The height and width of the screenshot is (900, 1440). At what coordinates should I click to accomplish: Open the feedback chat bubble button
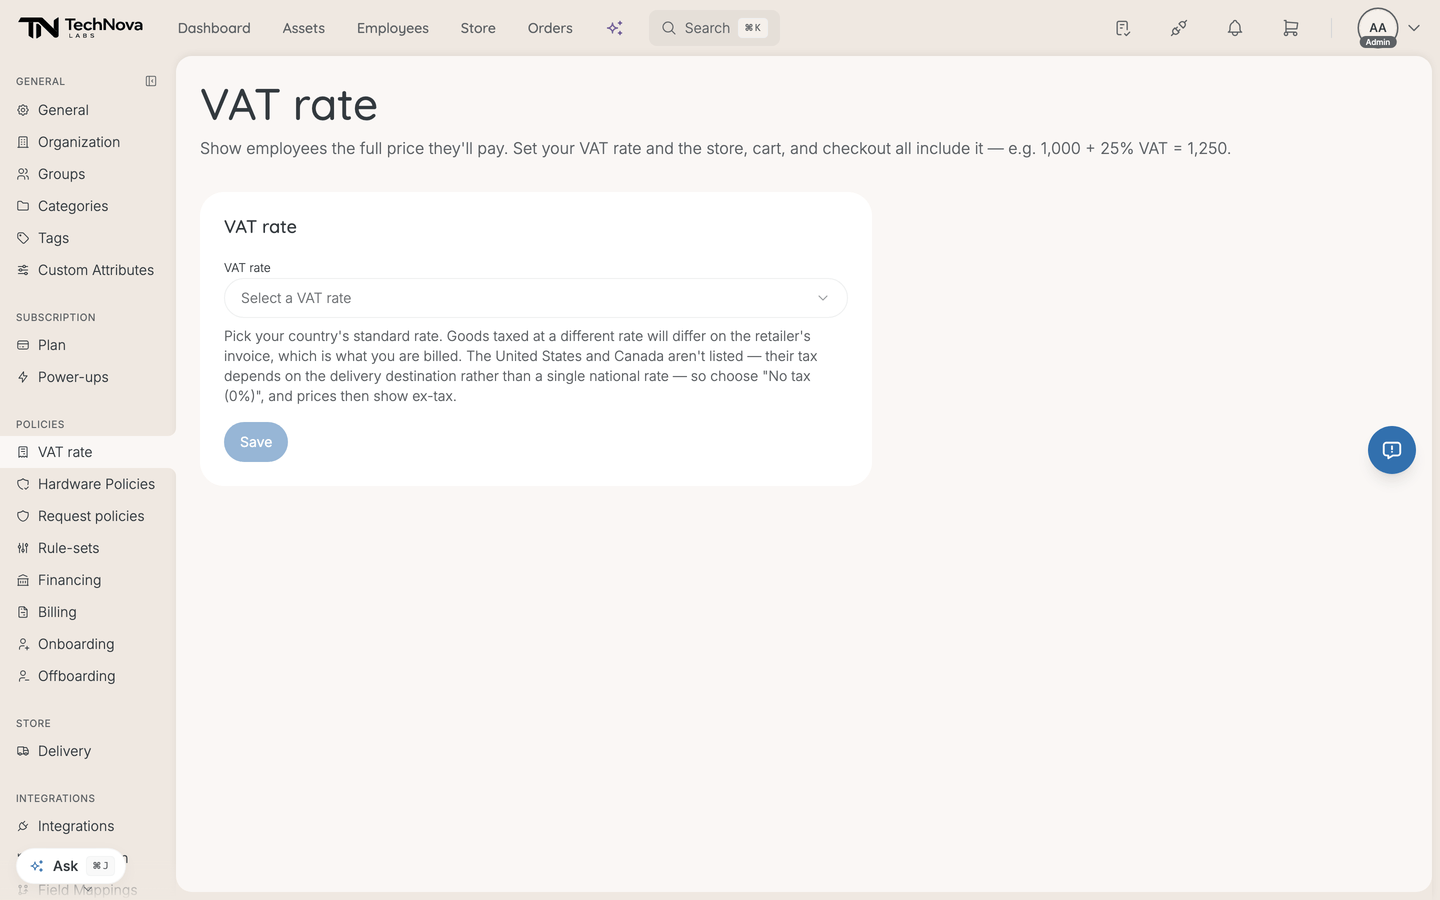pos(1392,450)
